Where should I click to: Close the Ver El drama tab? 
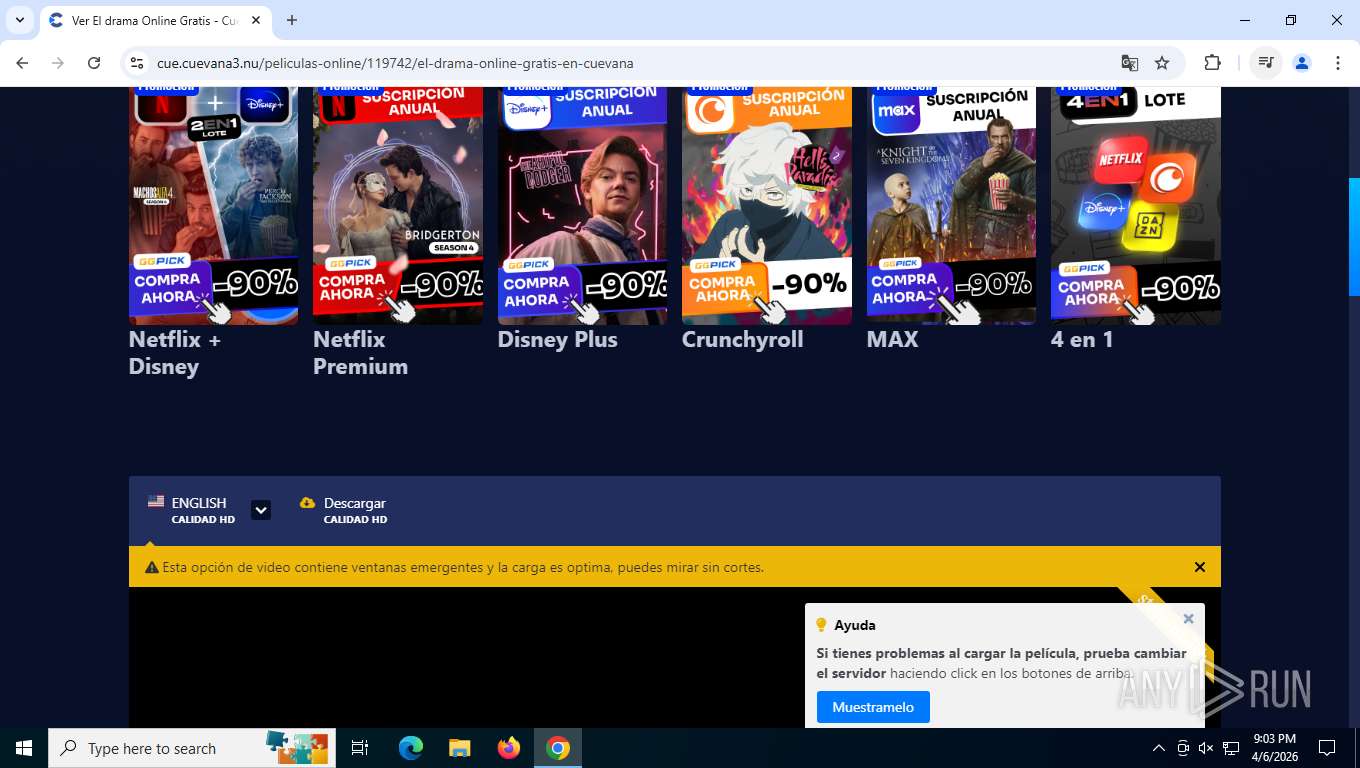[256, 20]
